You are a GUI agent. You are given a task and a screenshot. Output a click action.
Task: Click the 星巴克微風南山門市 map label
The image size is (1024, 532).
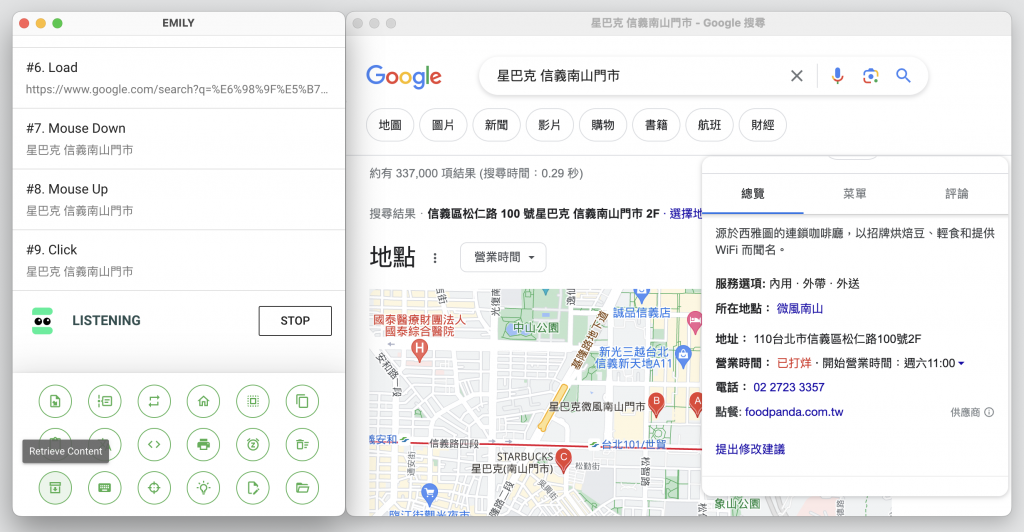click(597, 407)
